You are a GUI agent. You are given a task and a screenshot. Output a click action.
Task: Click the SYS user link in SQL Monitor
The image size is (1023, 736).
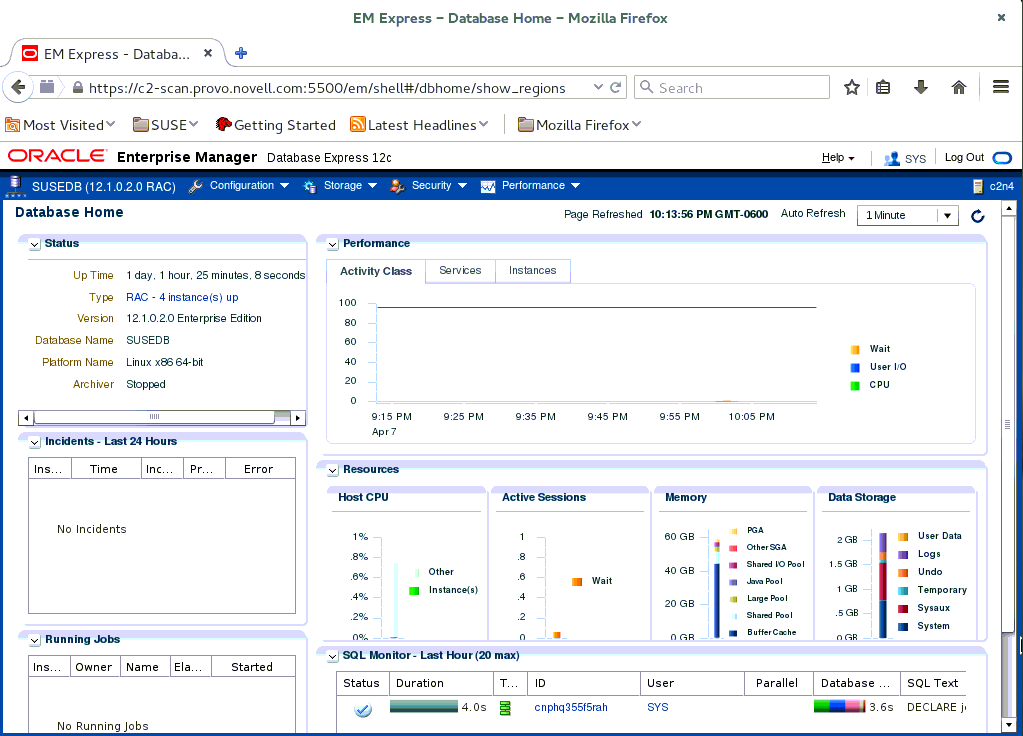[658, 707]
